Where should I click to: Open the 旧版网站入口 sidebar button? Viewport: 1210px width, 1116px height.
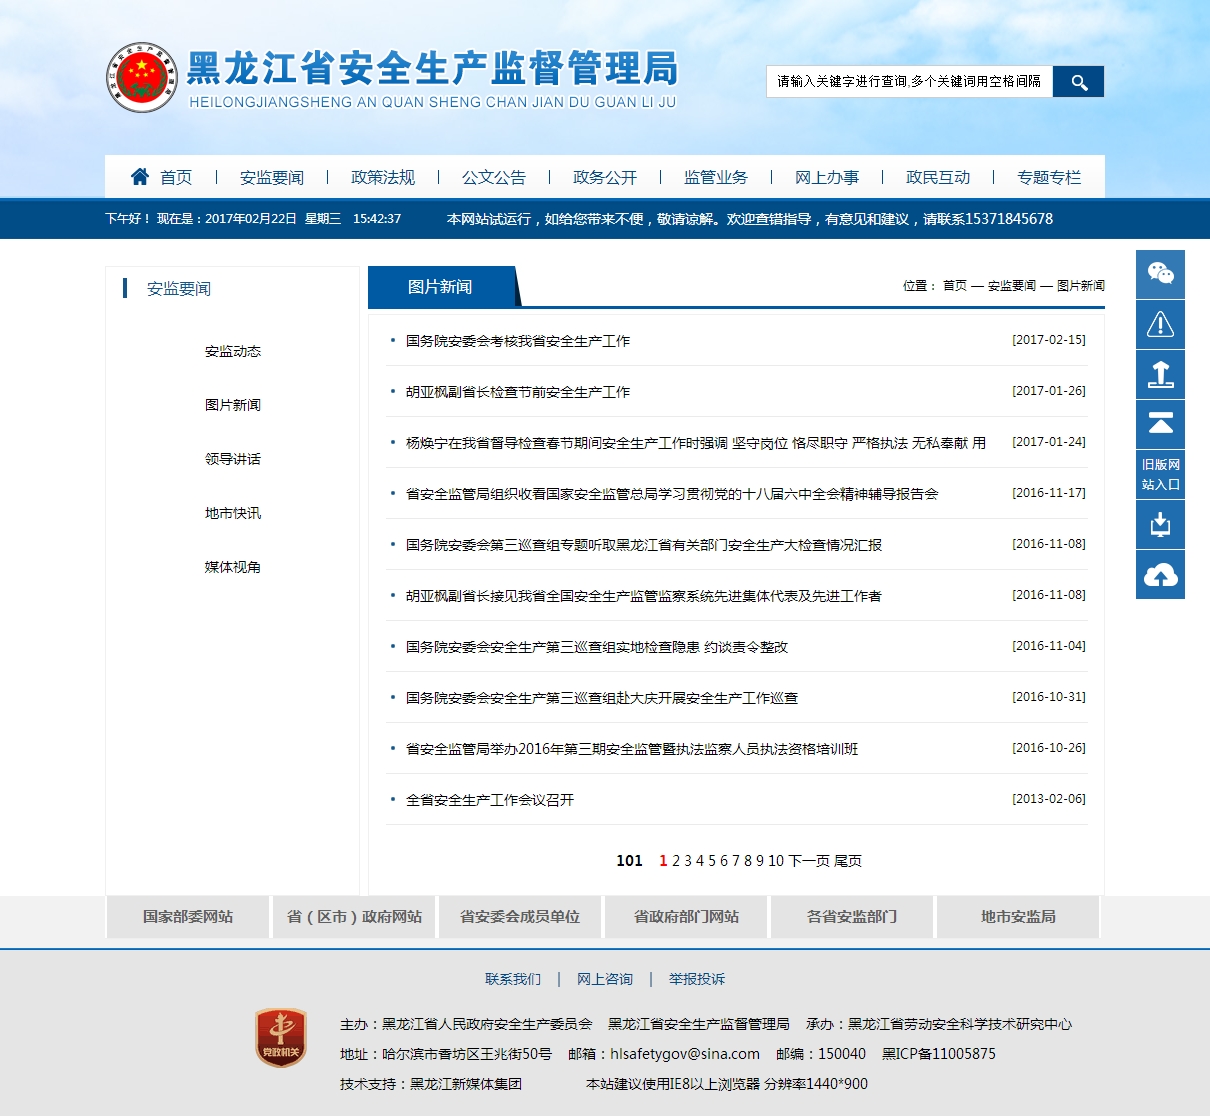coord(1160,475)
